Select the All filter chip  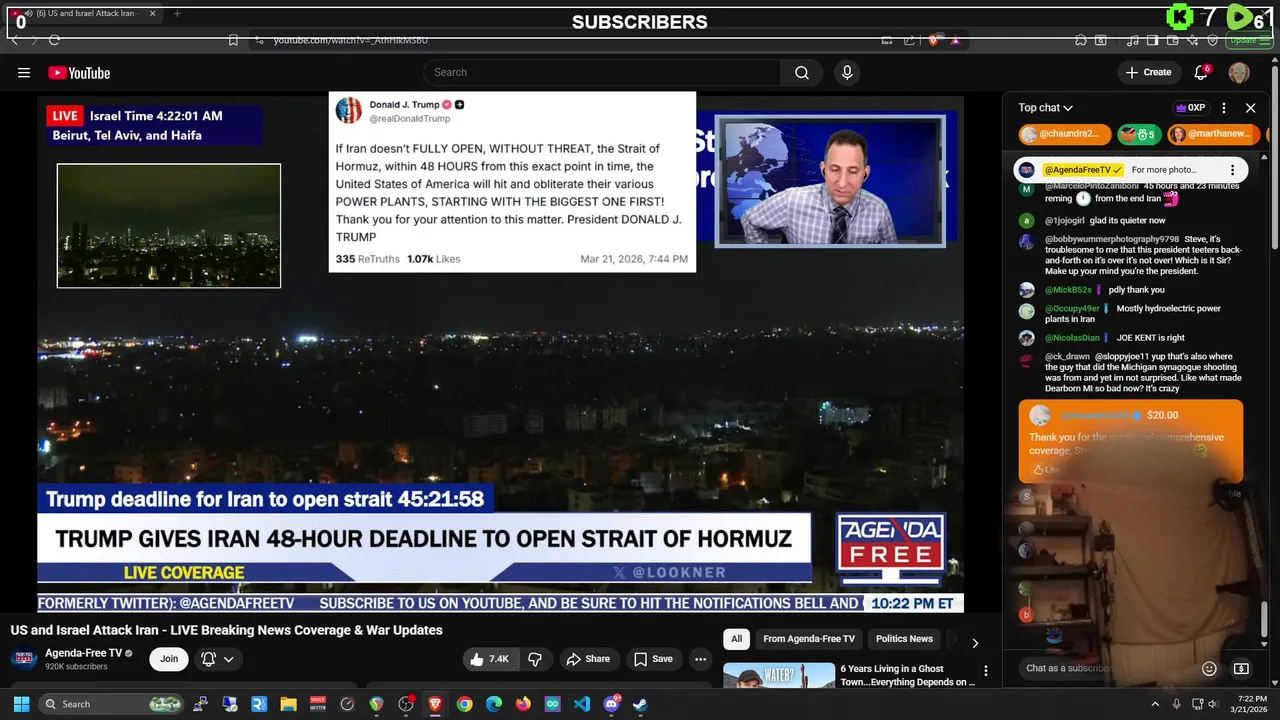(736, 639)
